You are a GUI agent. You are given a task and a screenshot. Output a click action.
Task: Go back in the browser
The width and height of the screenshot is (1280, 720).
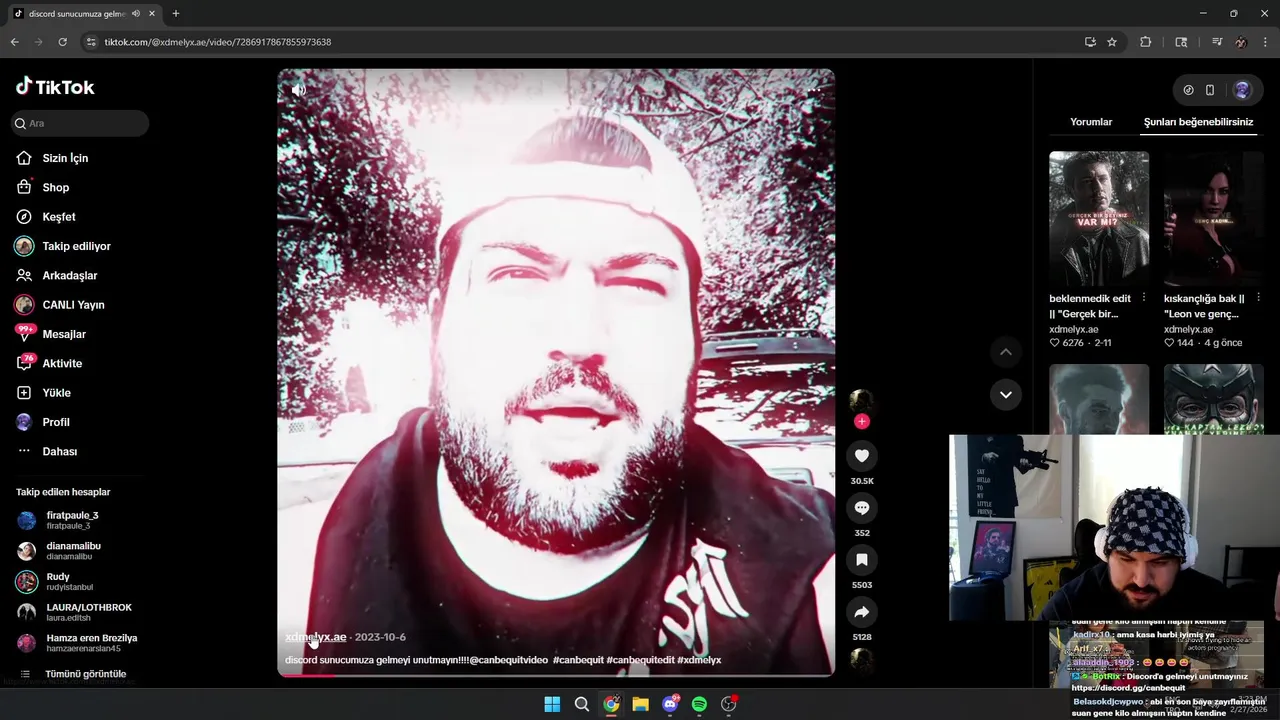click(x=14, y=42)
